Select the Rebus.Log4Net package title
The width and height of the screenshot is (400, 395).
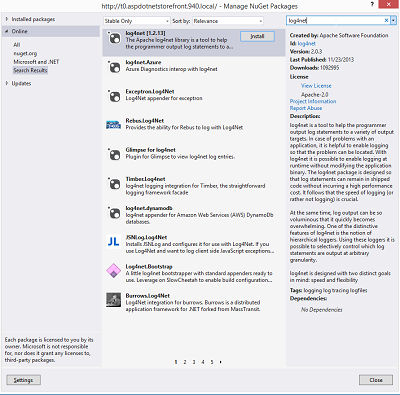[x=145, y=121]
